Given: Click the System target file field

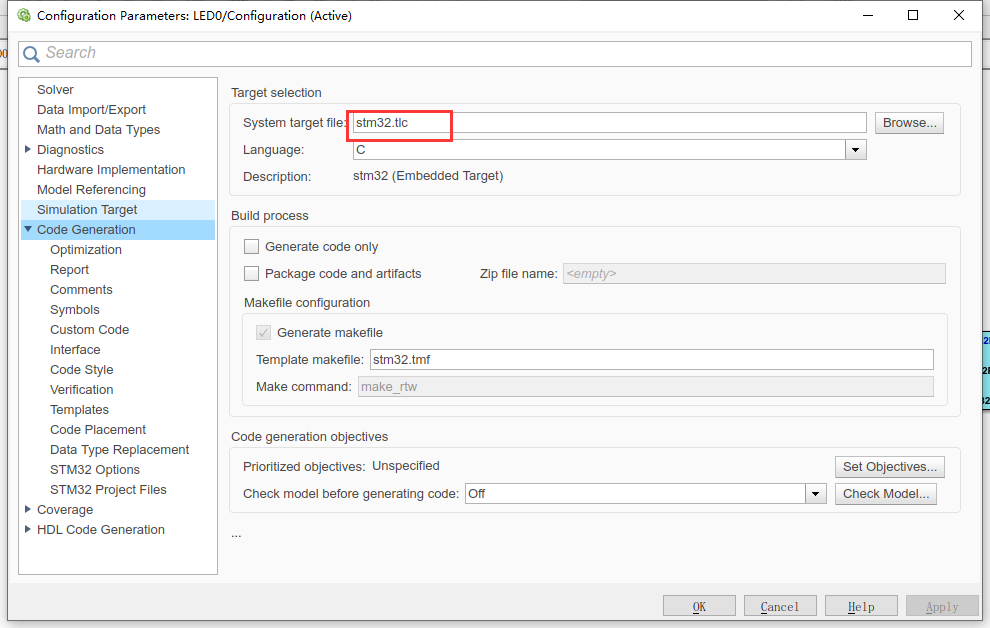Looking at the screenshot, I should 609,123.
